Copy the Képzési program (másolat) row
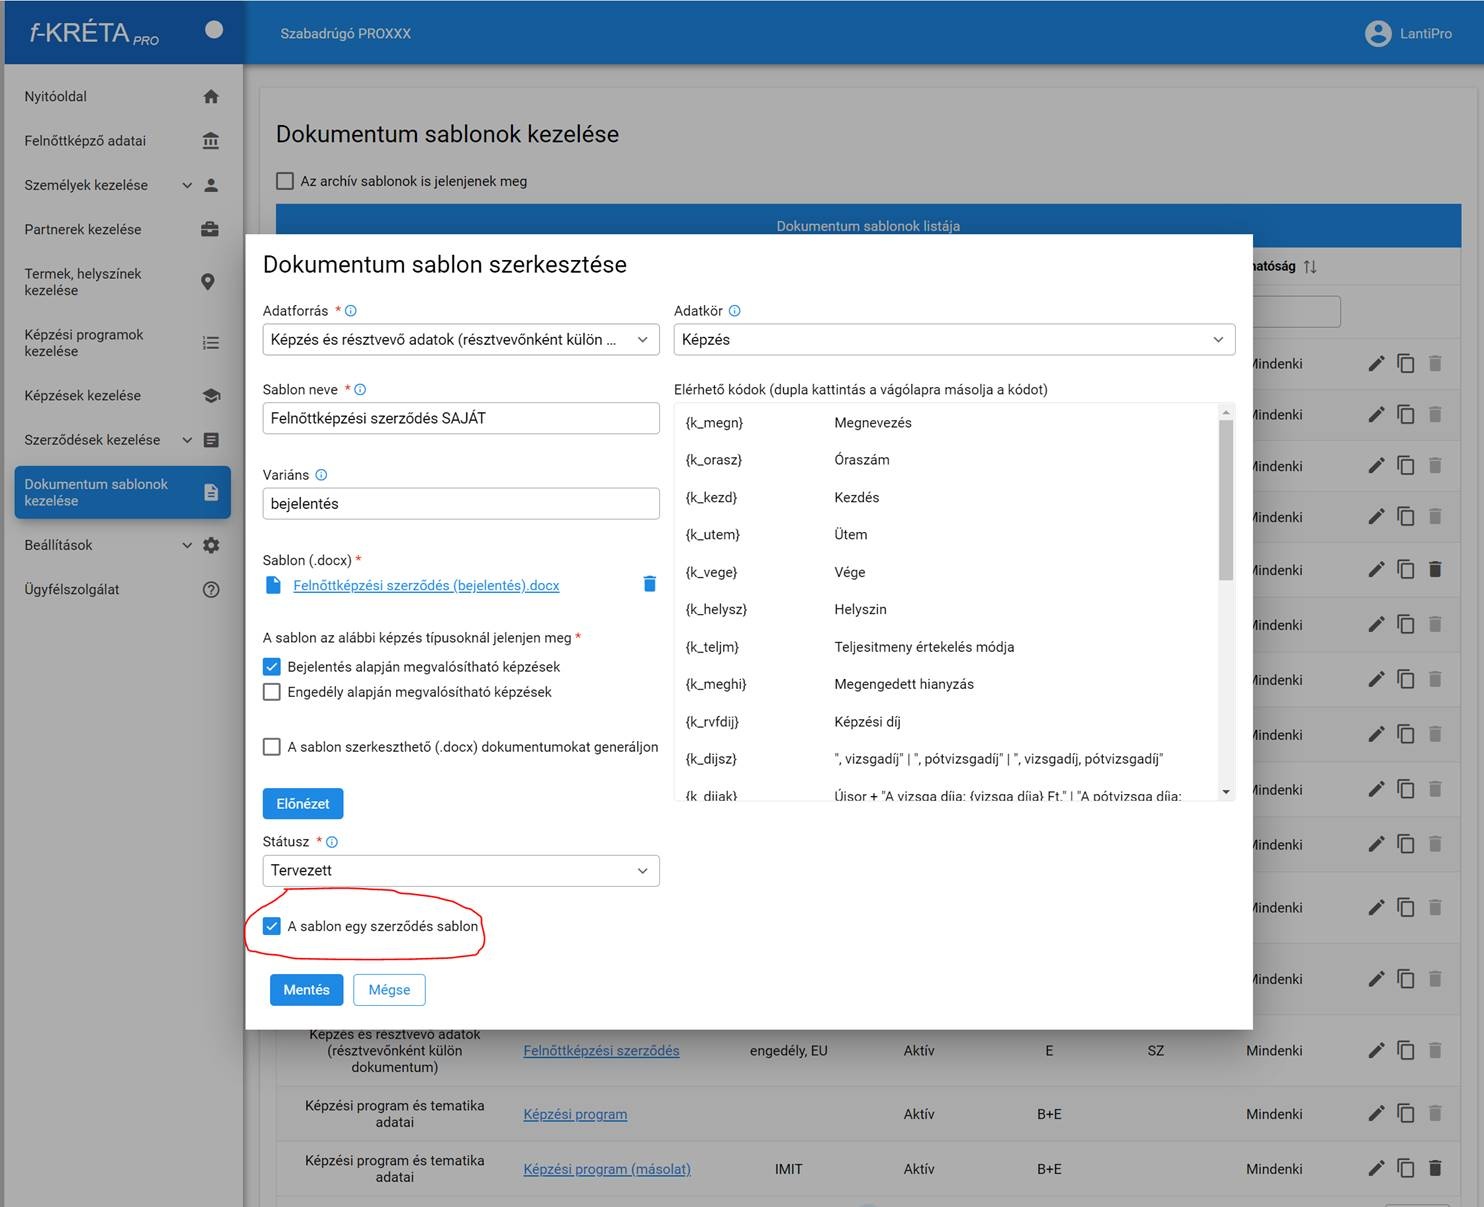1484x1207 pixels. (1406, 1168)
